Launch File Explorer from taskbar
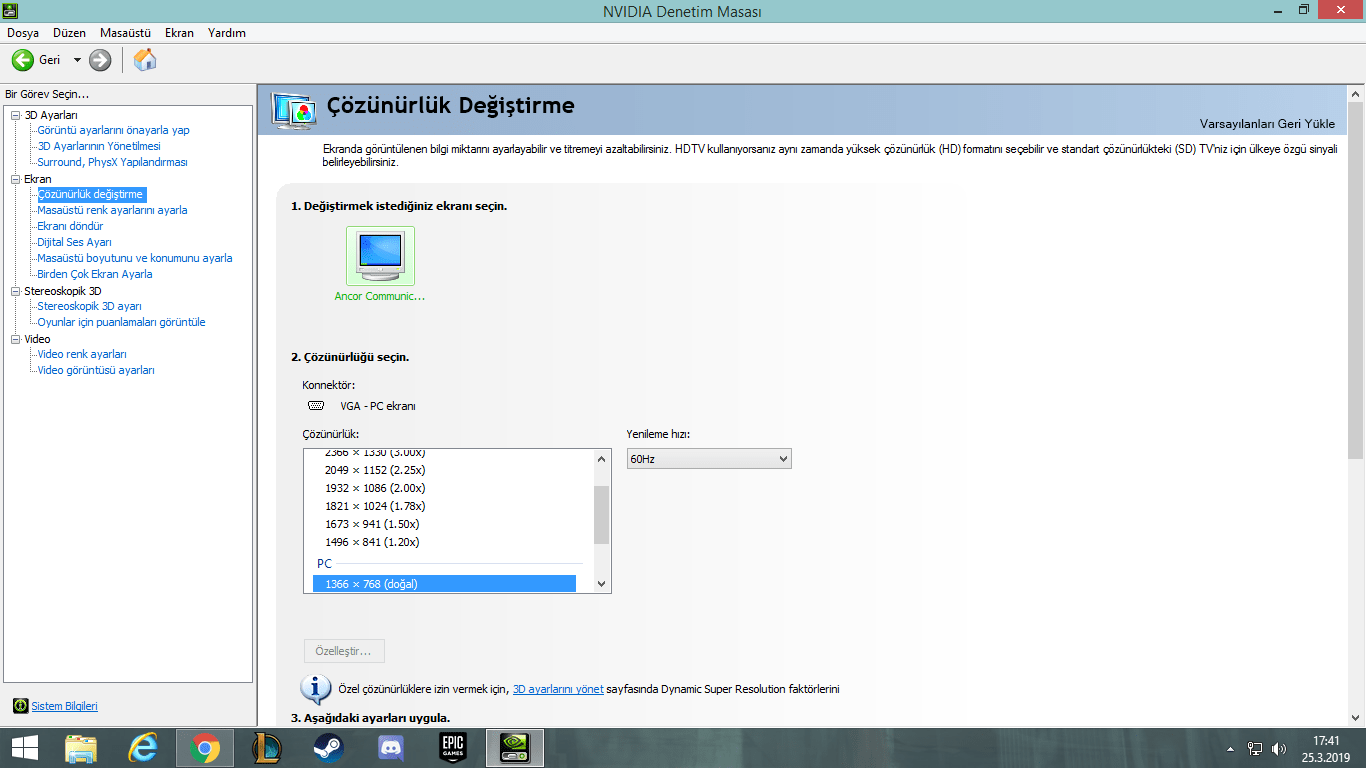 (x=81, y=748)
